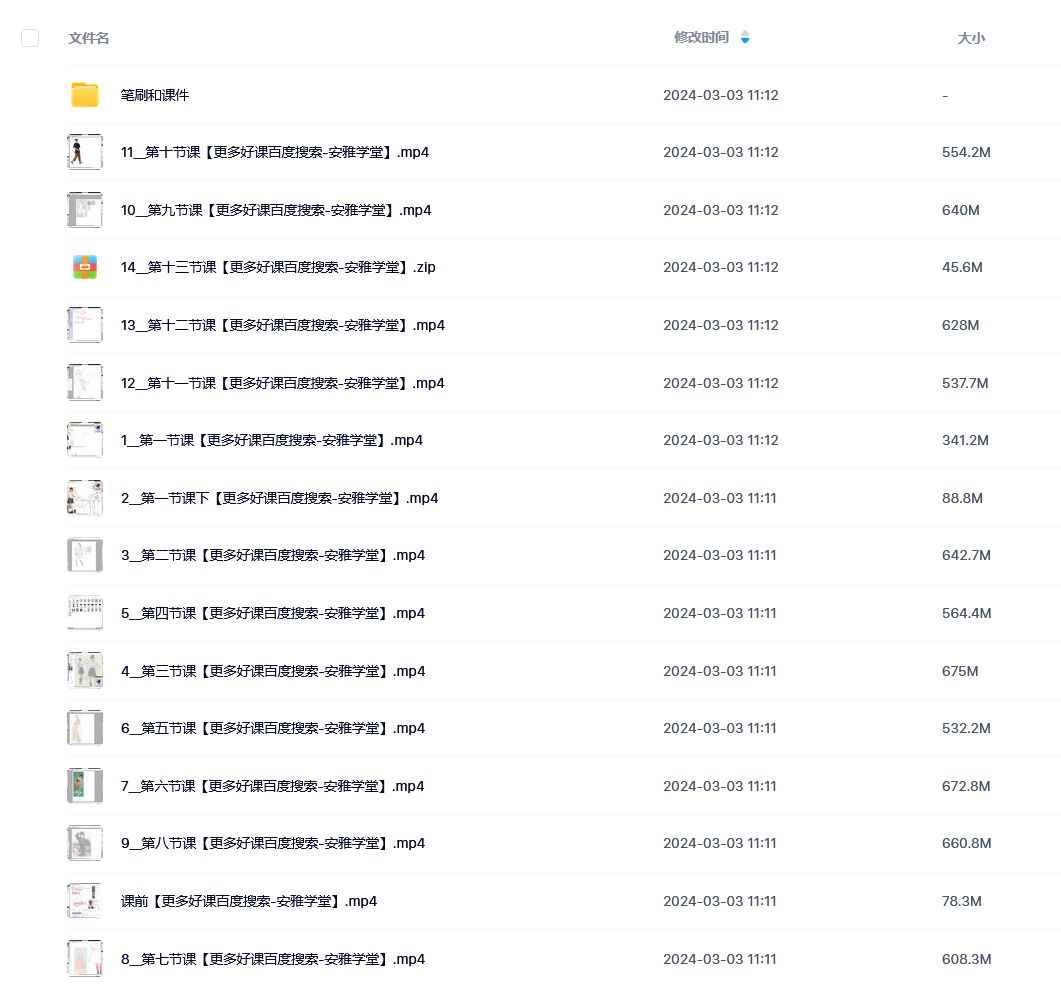Click the 8_第七节课 thumbnail icon
Viewport: 1061px width, 988px height.
pyautogui.click(x=85, y=959)
